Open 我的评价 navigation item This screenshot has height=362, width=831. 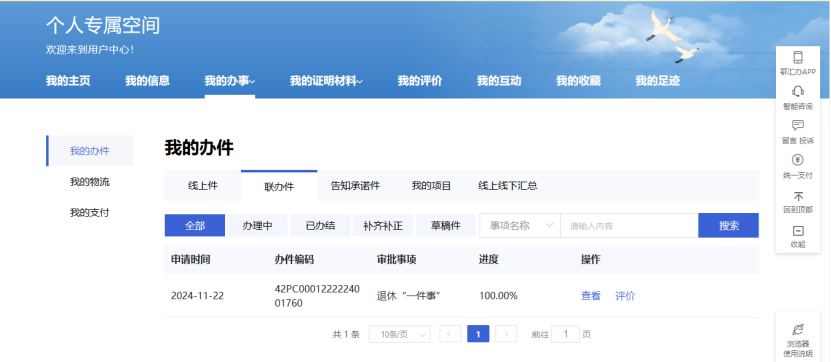(x=420, y=81)
